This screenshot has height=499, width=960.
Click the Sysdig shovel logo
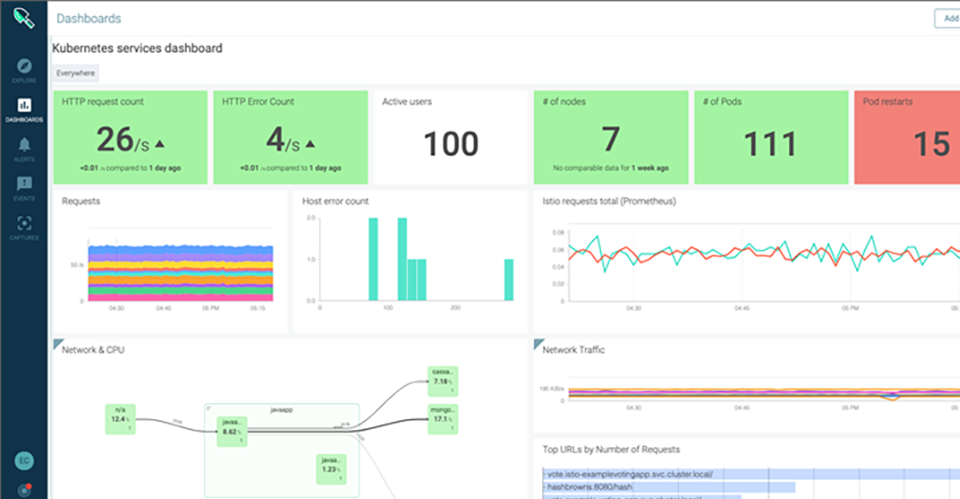tap(23, 19)
